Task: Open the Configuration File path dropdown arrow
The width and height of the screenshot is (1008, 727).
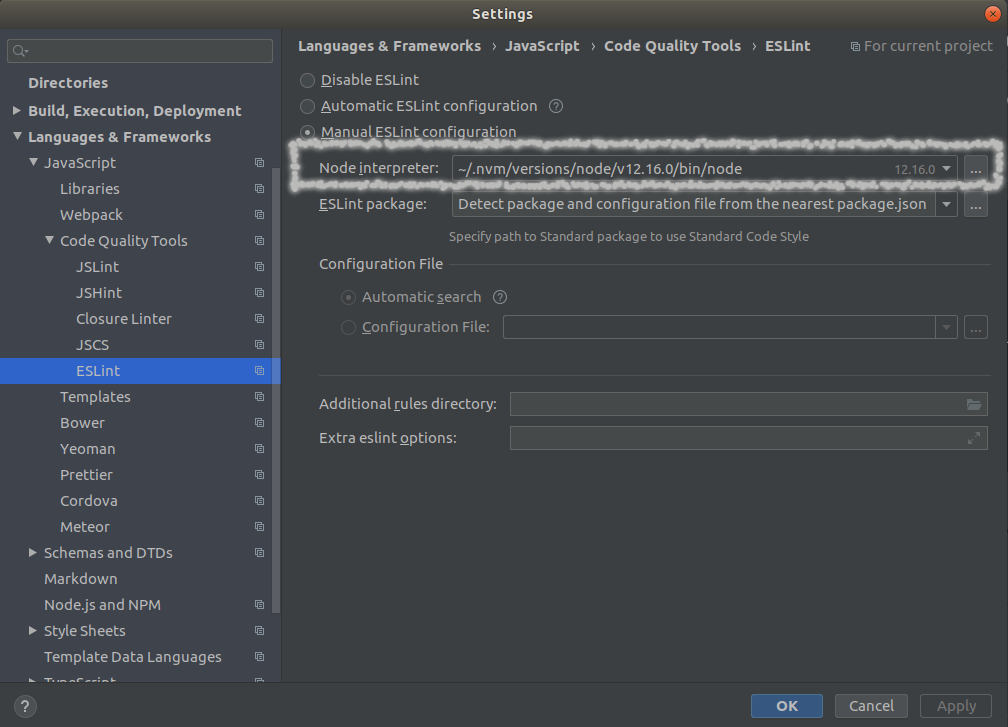Action: (x=946, y=327)
